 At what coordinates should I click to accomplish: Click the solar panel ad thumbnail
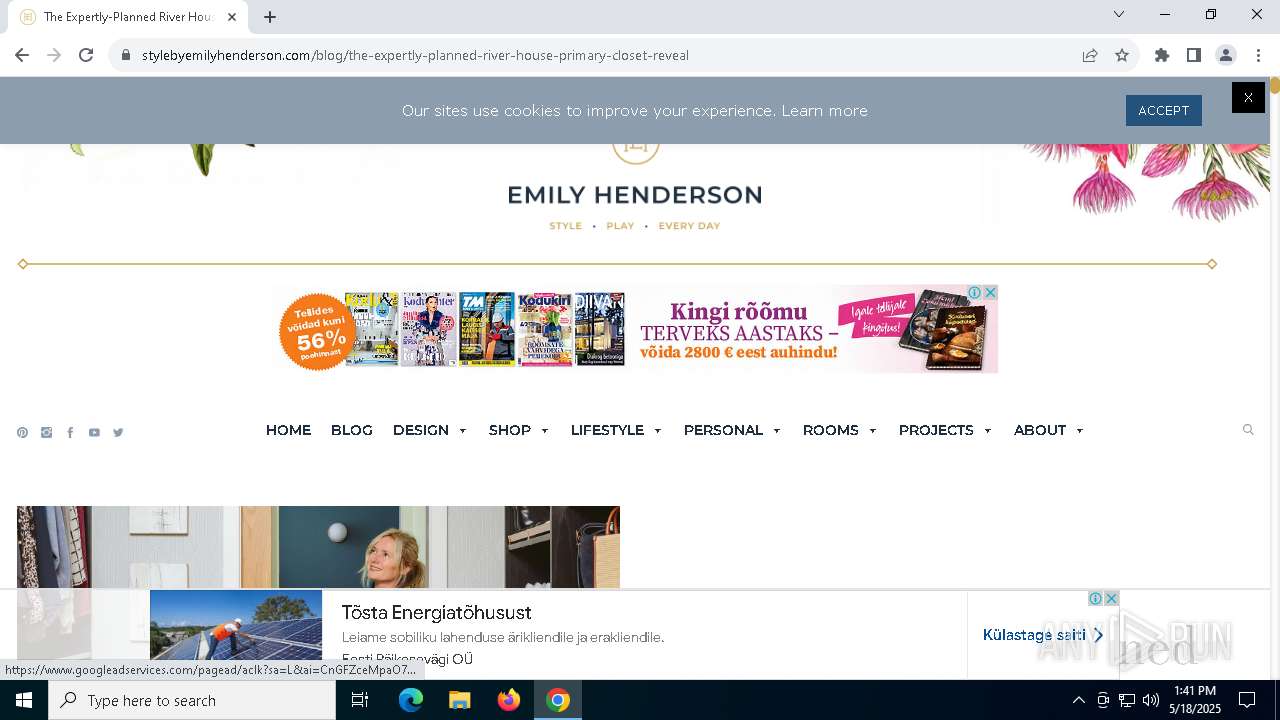pos(236,625)
